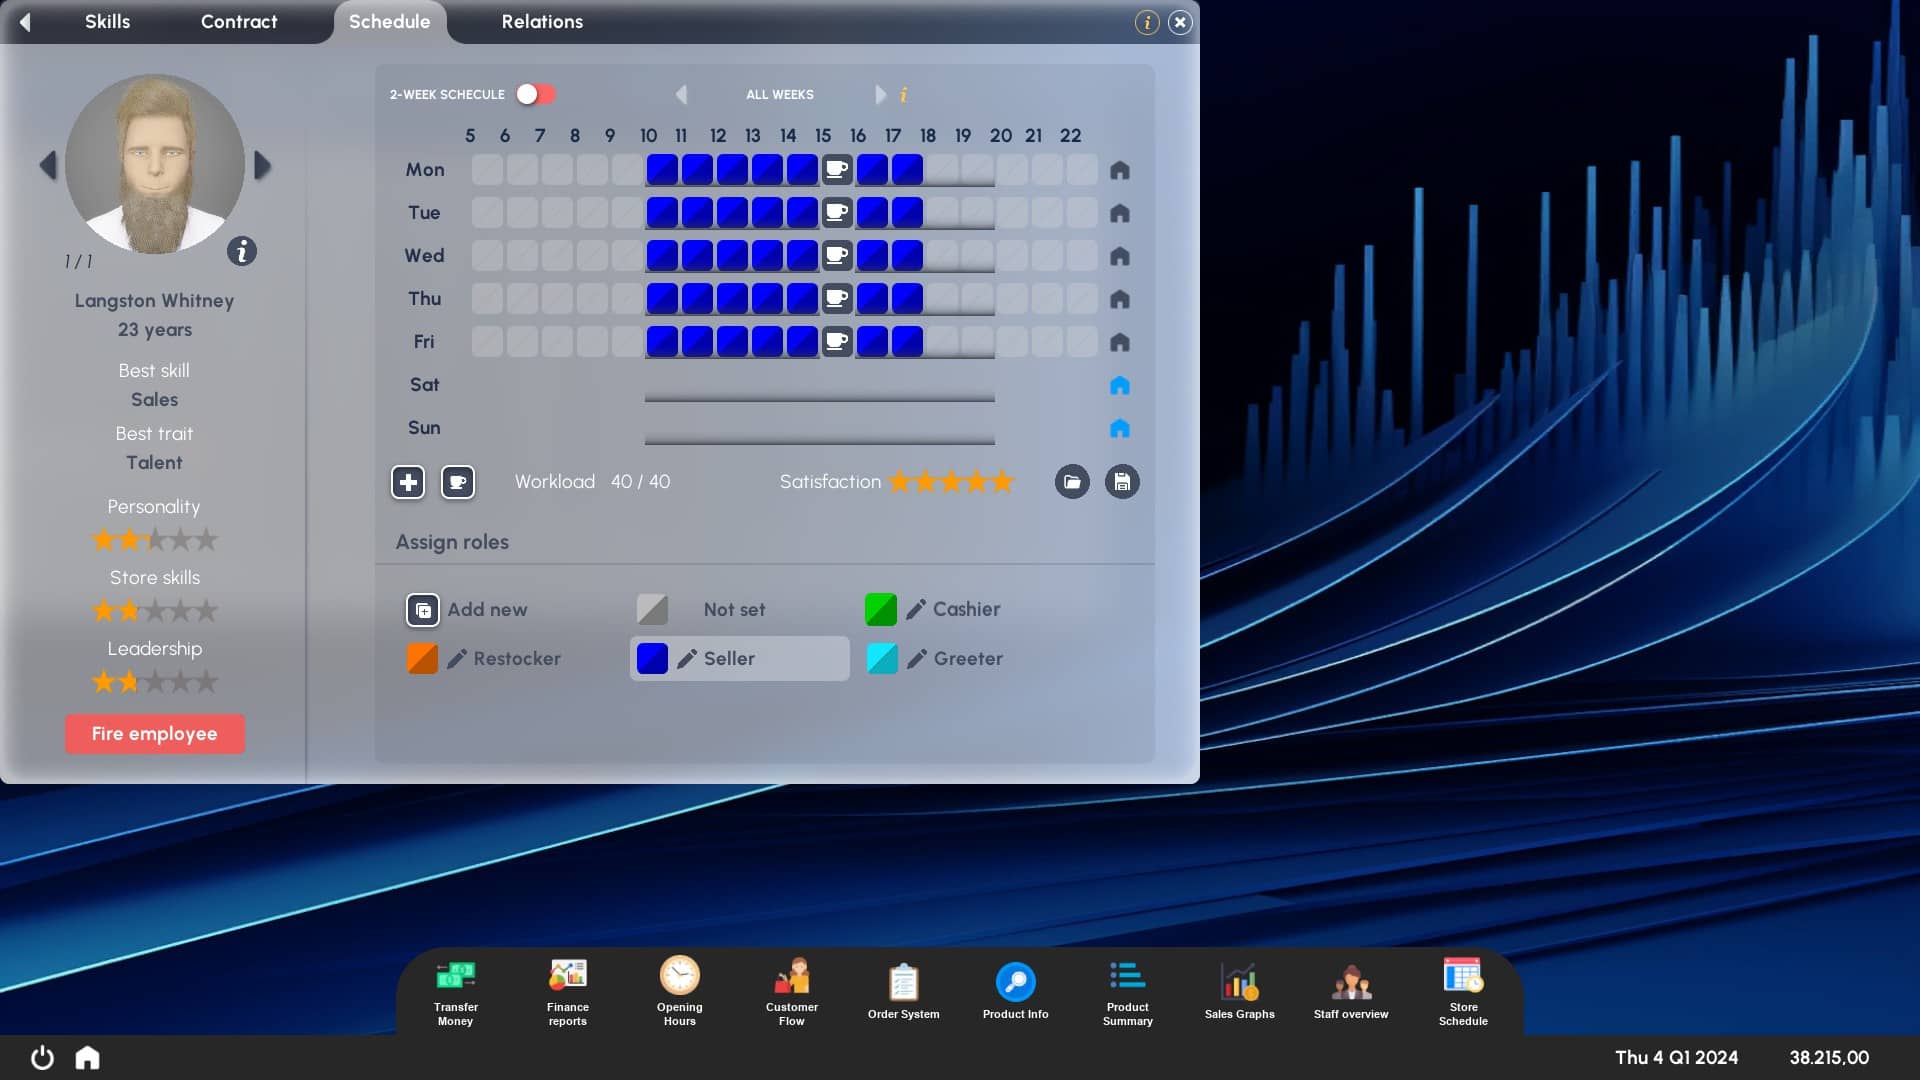Go to previous week with left arrow
Screen dimensions: 1920x1080
[682, 94]
